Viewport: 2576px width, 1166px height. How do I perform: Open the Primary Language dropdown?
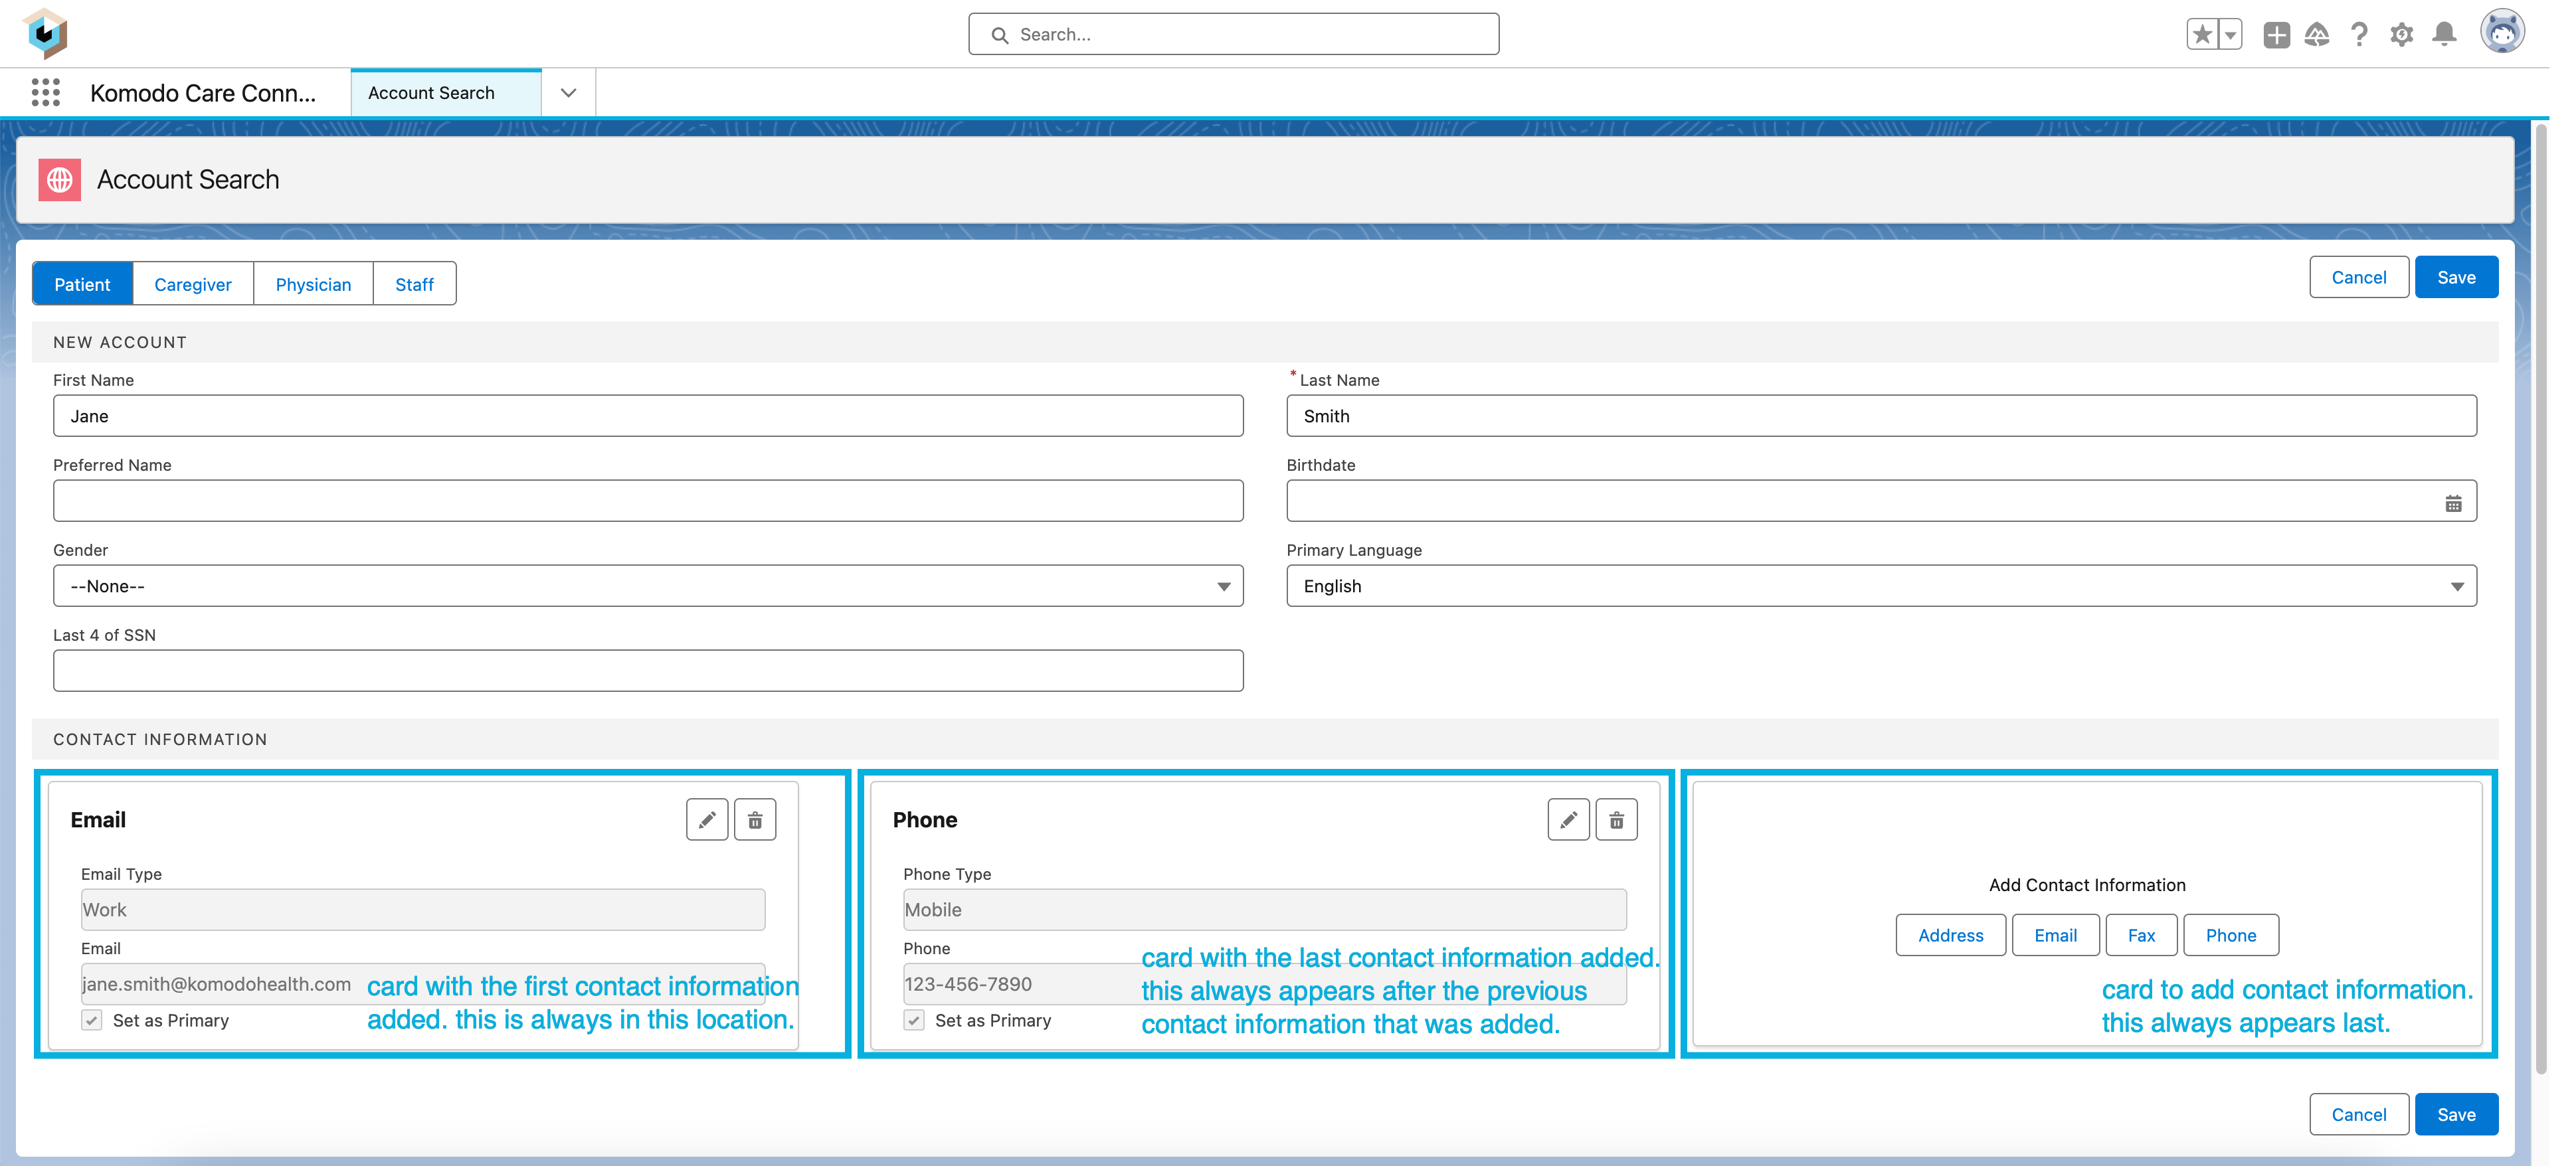coord(1881,586)
